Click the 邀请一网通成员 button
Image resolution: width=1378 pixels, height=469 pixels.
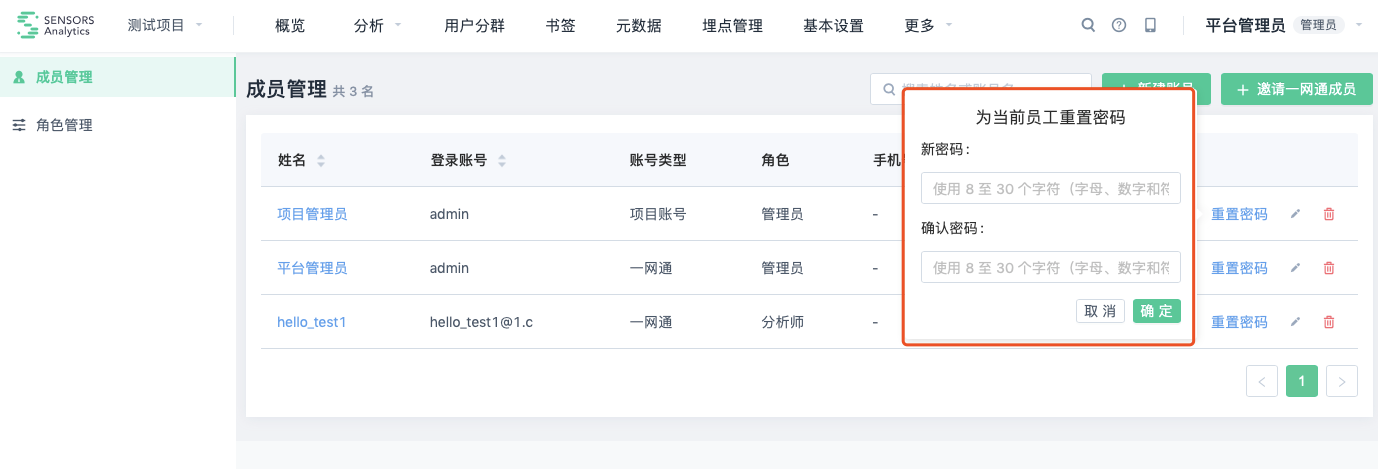pos(1297,89)
